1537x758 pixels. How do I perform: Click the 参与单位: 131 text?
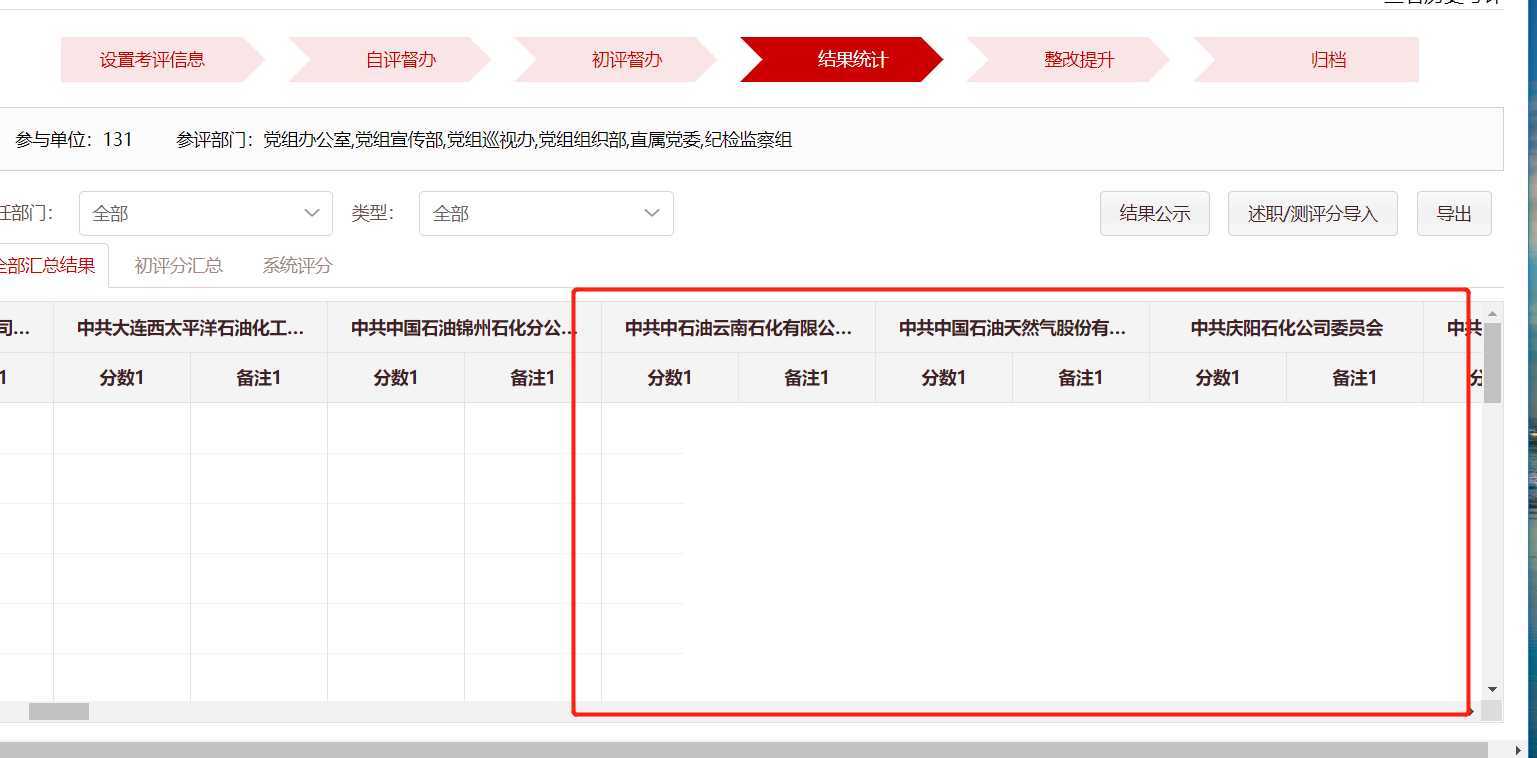click(74, 140)
